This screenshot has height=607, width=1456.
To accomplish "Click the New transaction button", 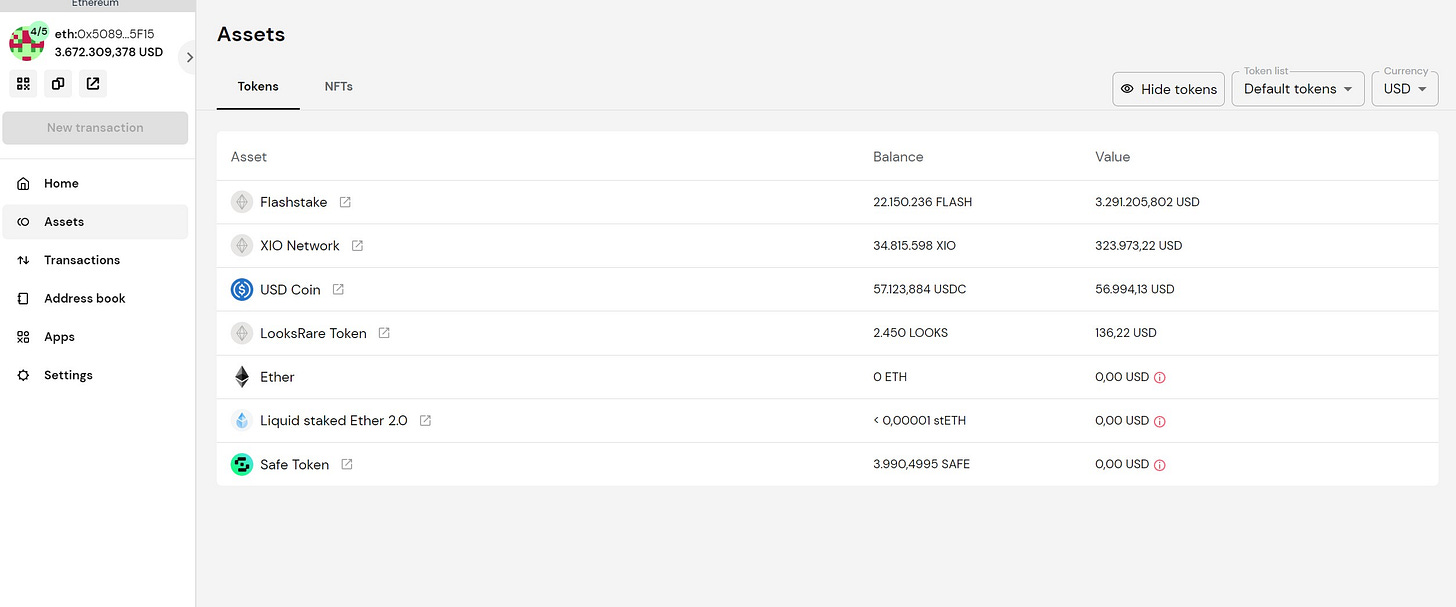I will tap(95, 128).
